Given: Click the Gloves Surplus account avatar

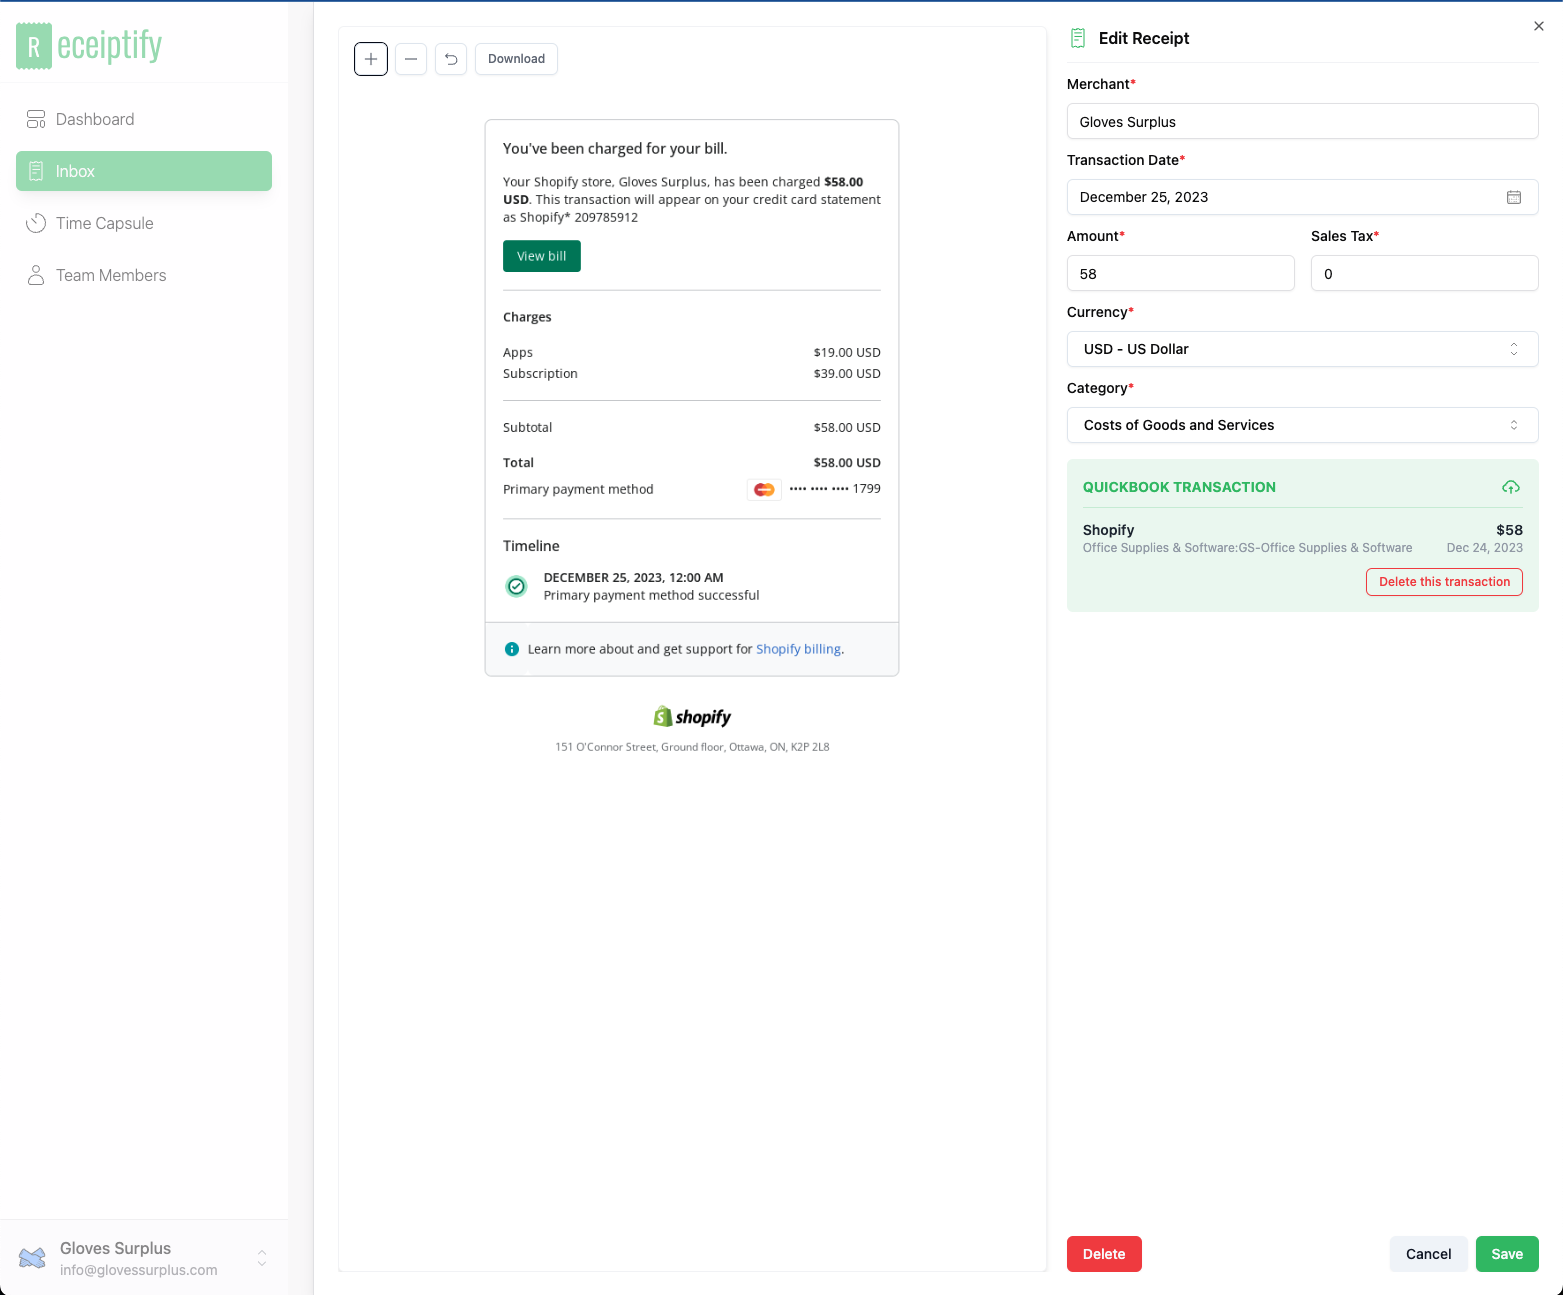Looking at the screenshot, I should pyautogui.click(x=32, y=1258).
